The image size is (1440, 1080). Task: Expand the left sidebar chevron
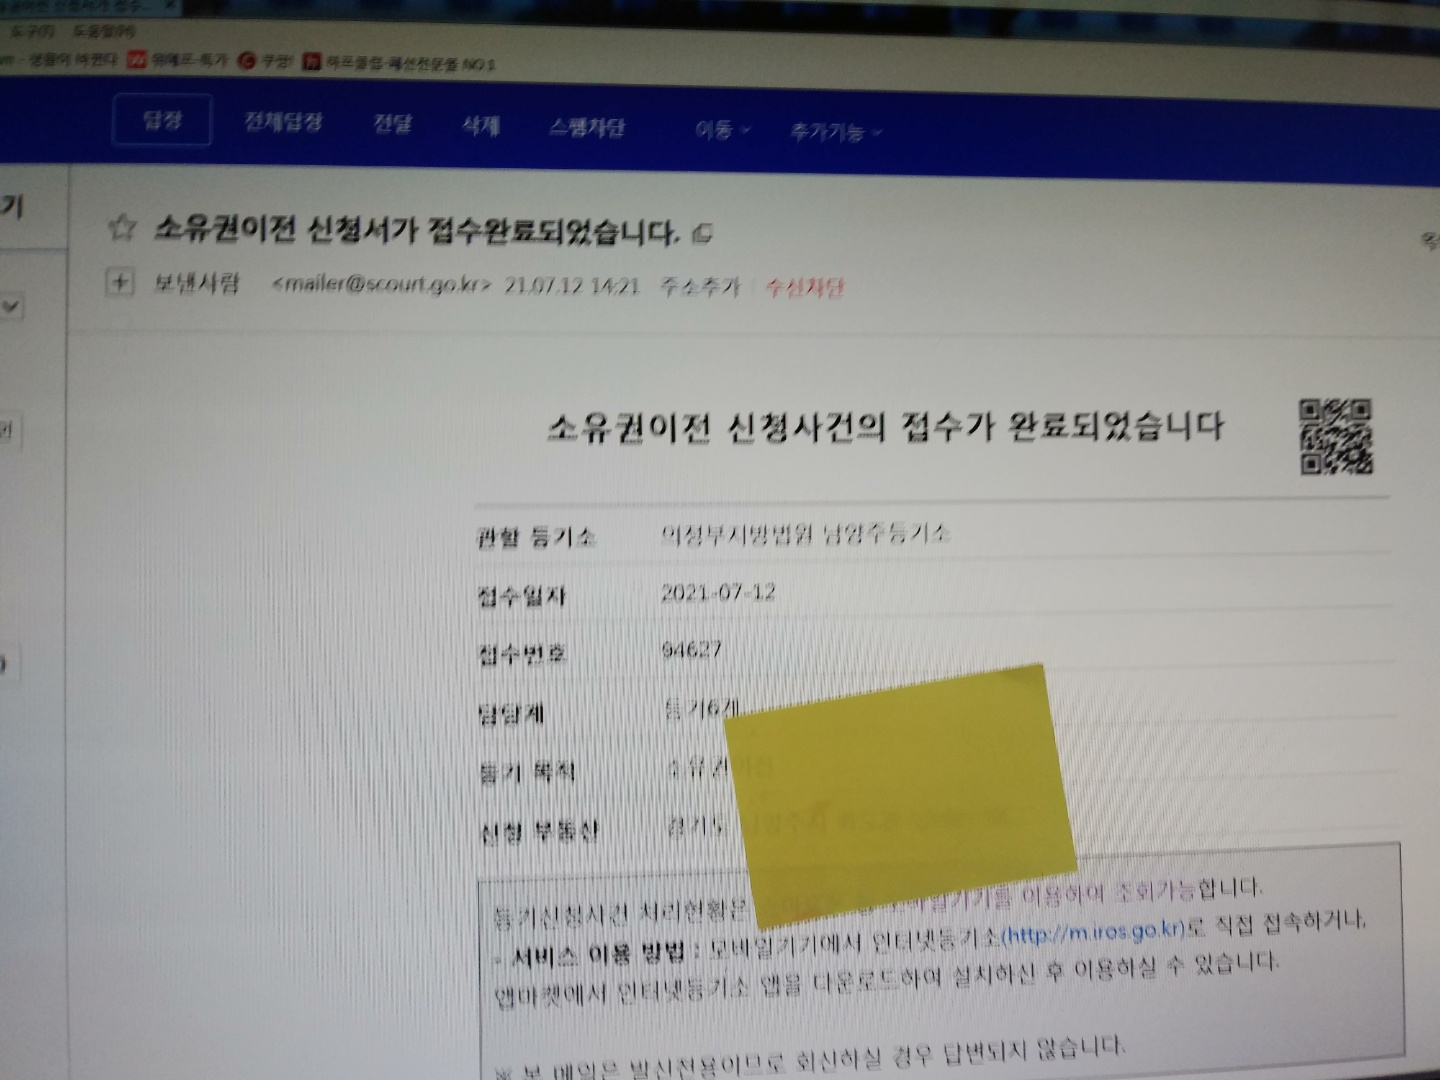coord(10,306)
